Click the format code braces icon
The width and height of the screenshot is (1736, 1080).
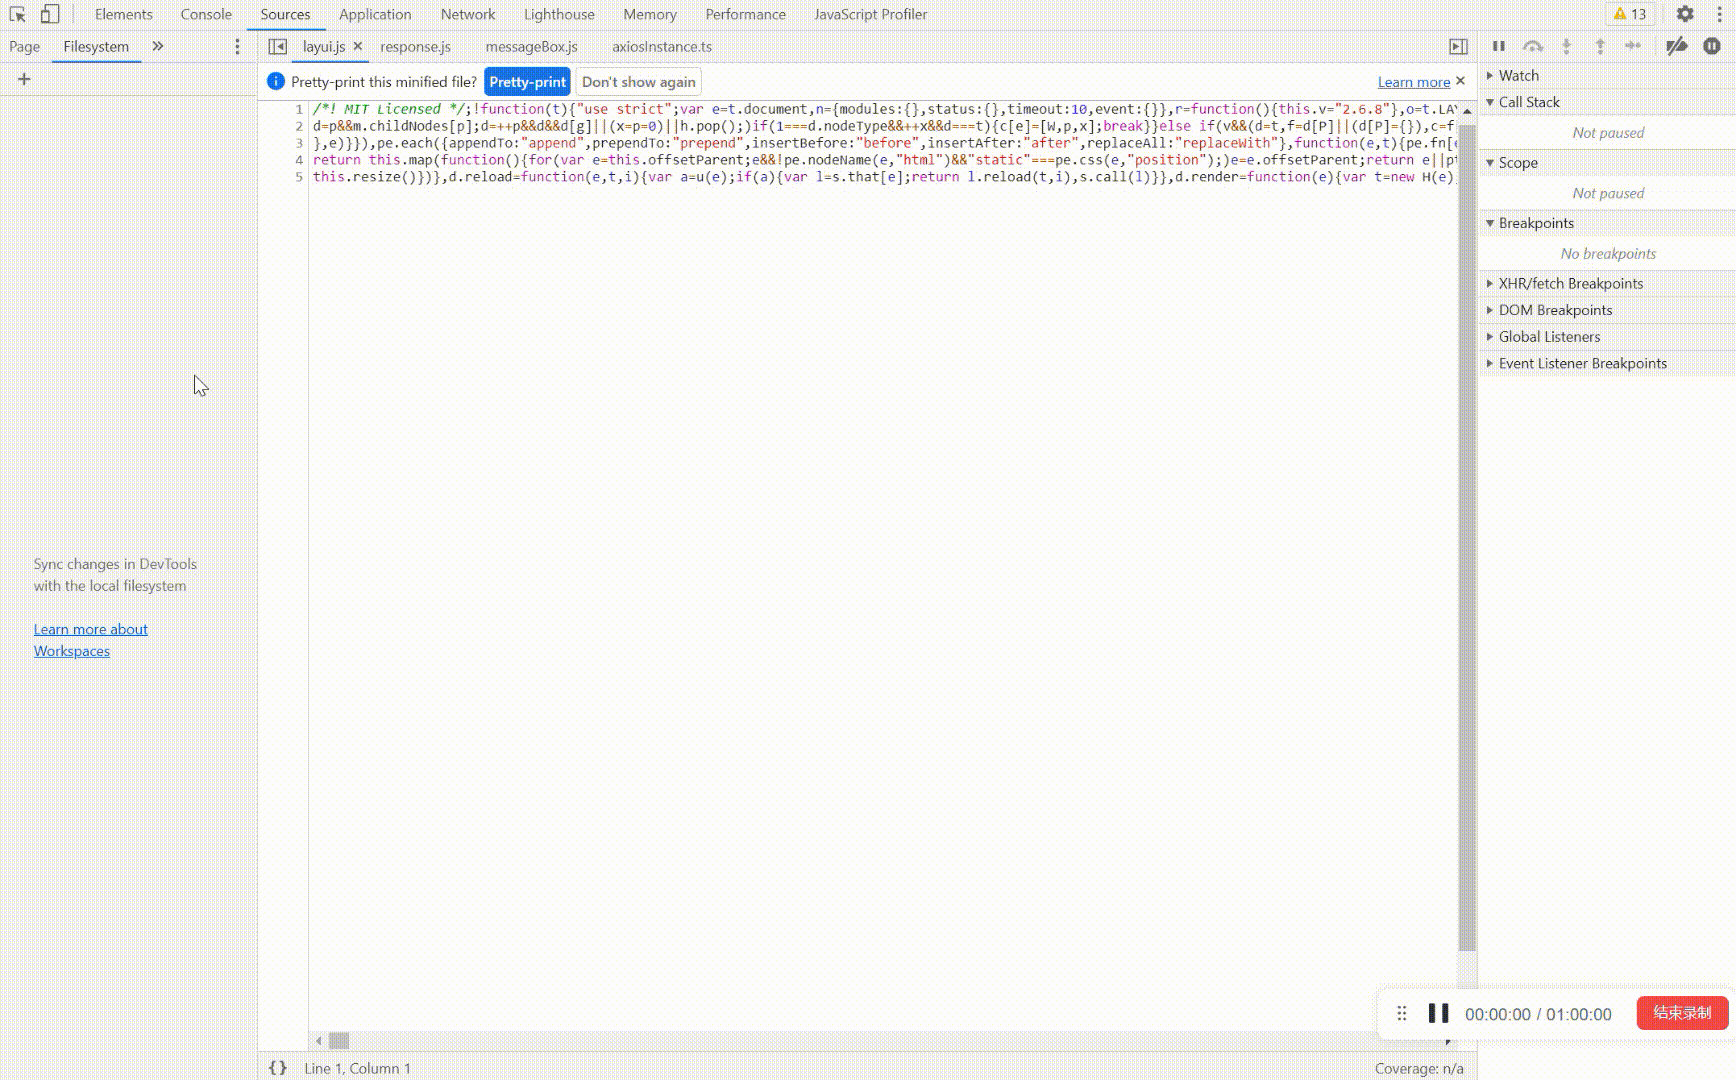pyautogui.click(x=278, y=1068)
